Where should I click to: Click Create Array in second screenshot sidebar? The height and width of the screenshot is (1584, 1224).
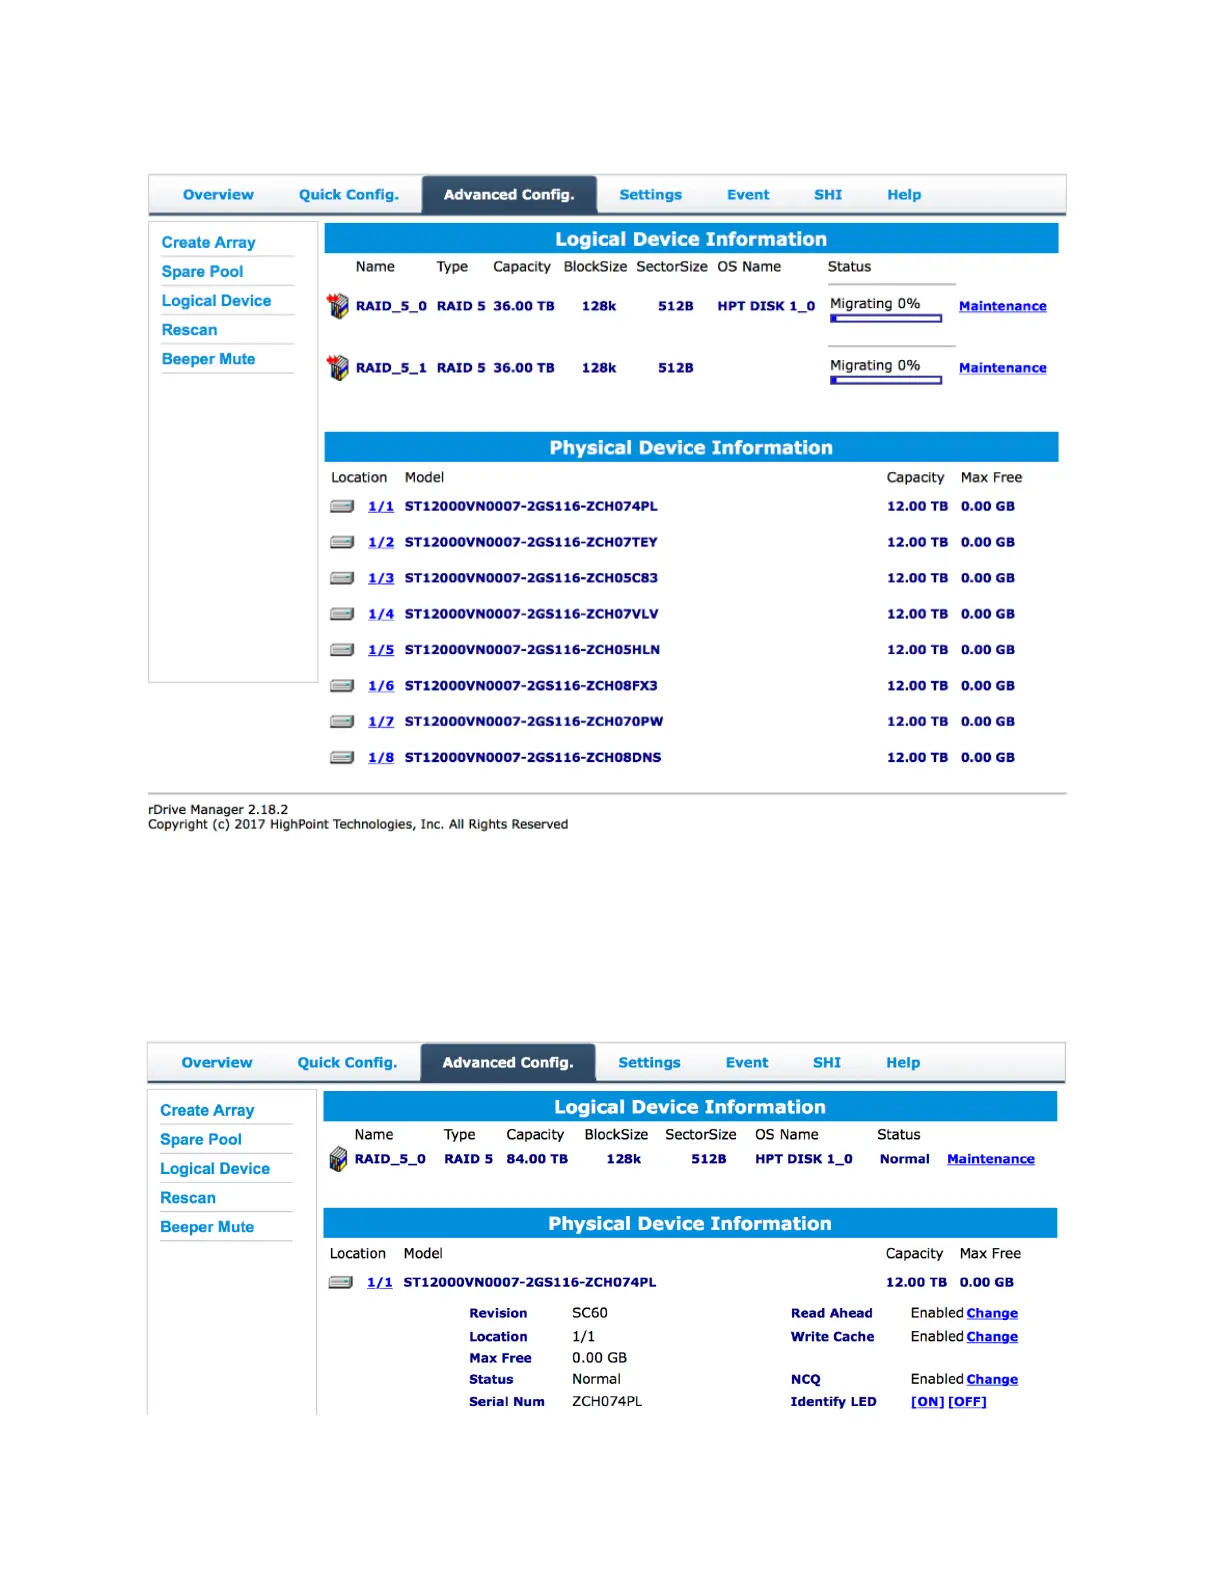[x=207, y=1111]
